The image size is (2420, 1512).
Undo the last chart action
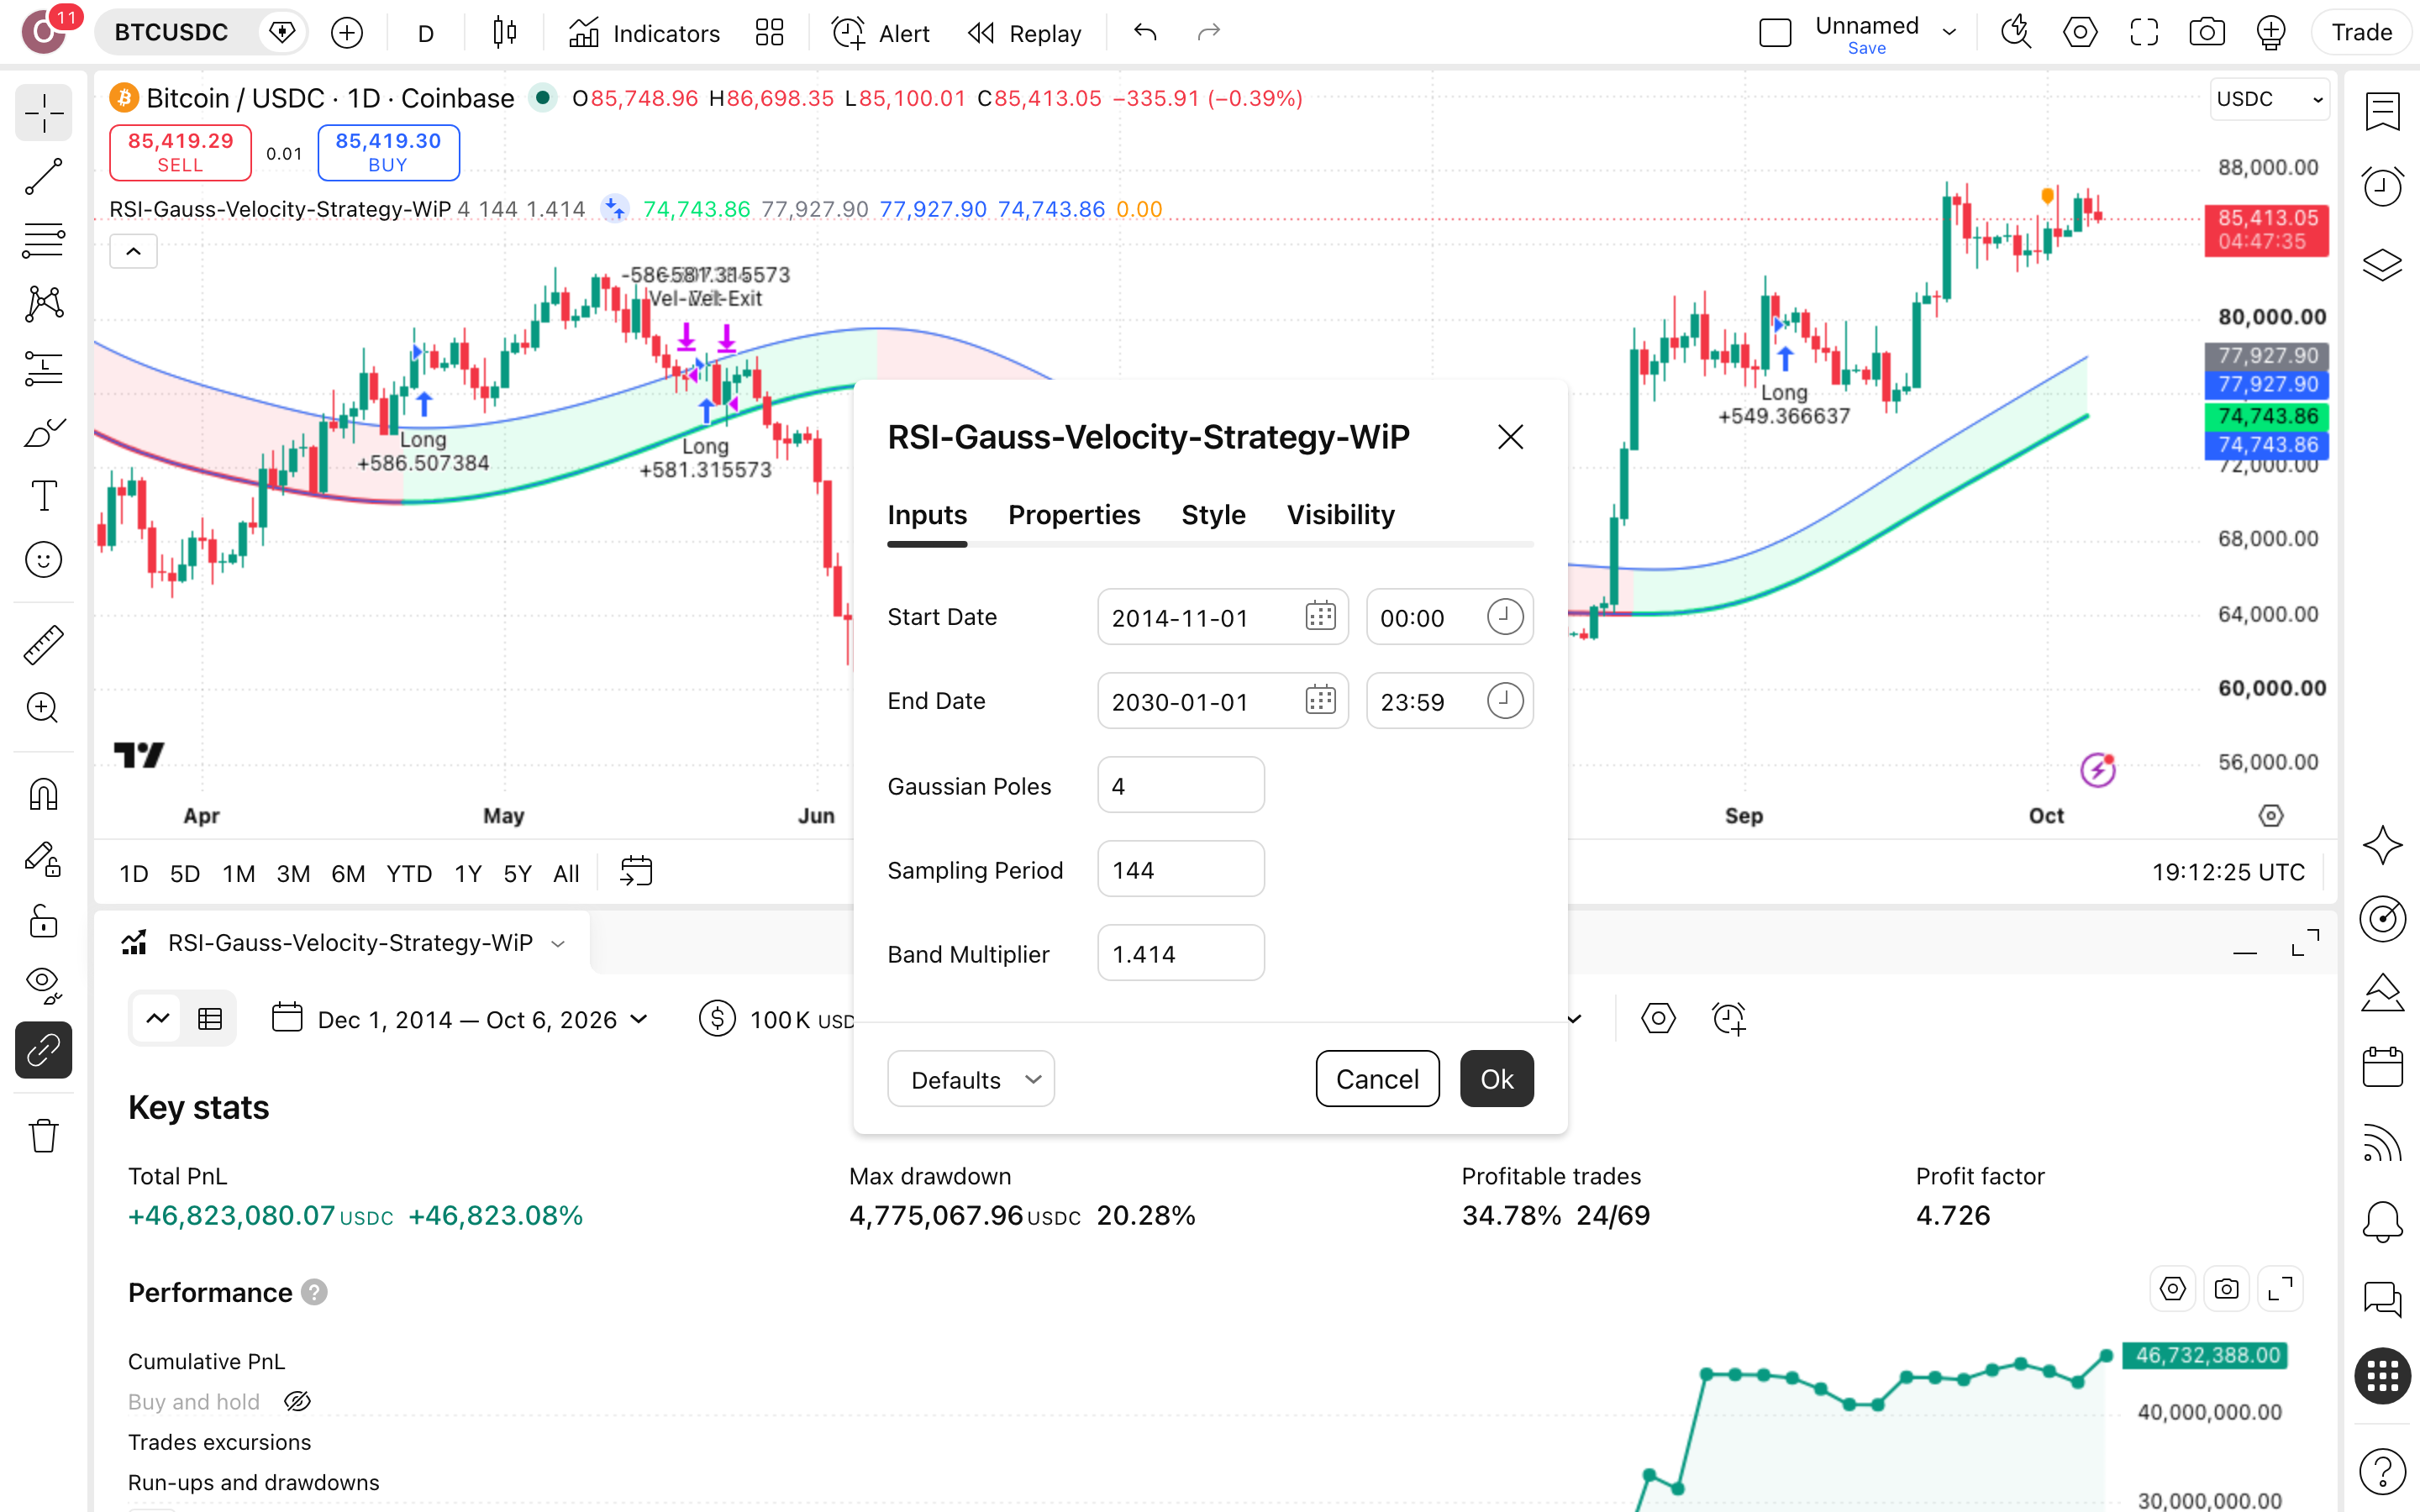[1146, 33]
